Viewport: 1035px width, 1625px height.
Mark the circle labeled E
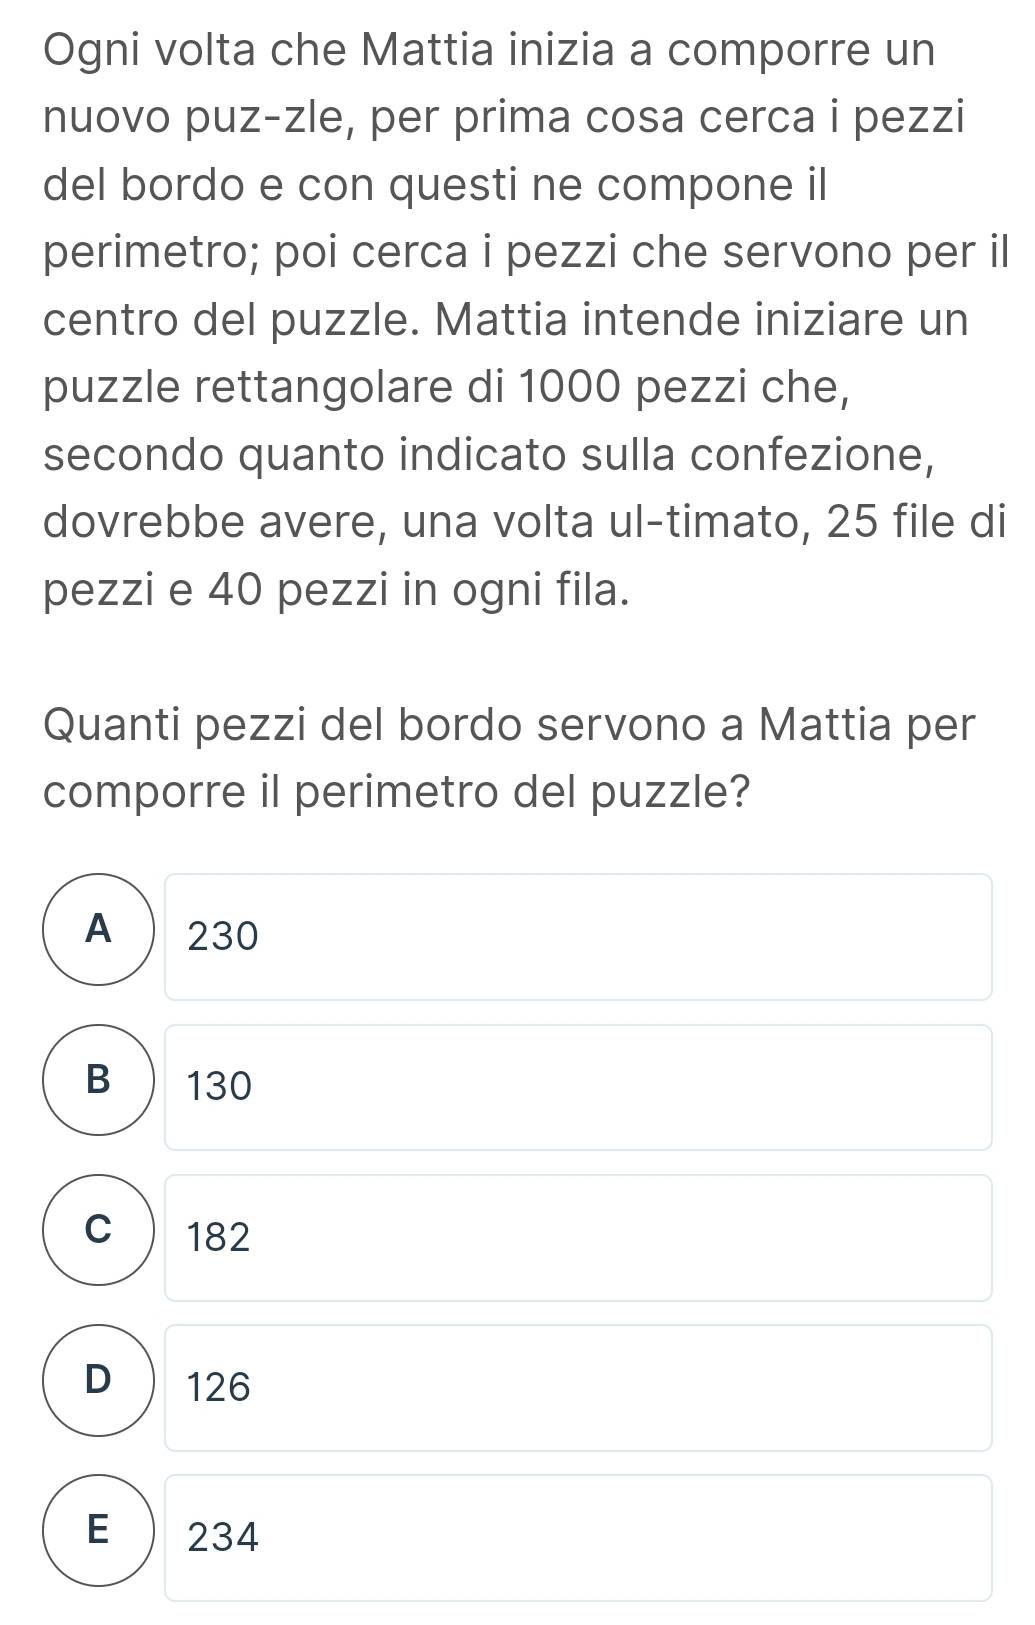point(98,1530)
